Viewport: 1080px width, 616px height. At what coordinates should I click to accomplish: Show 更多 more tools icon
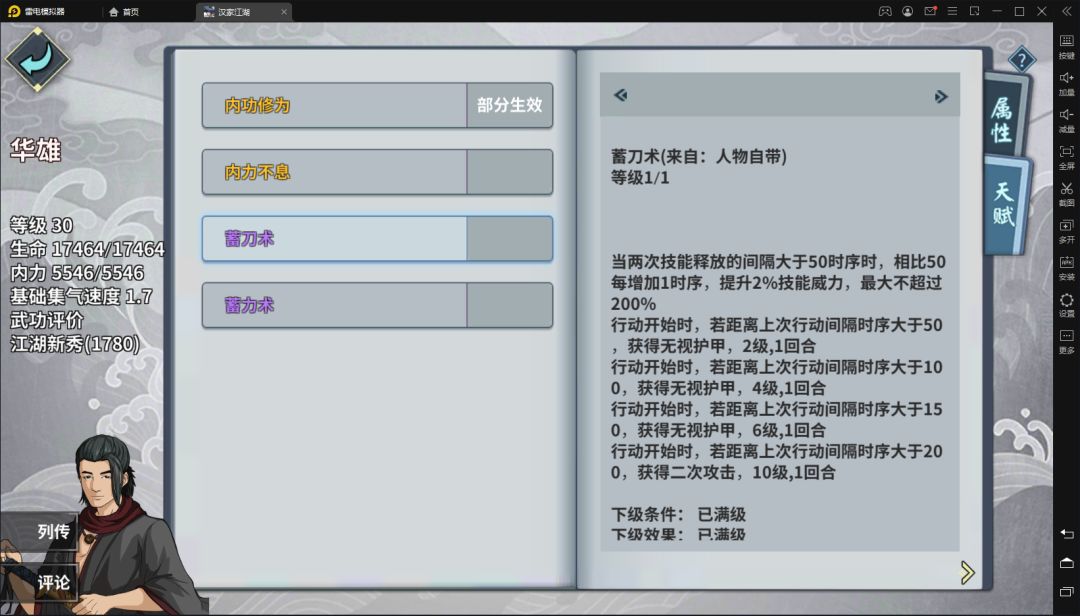1066,341
